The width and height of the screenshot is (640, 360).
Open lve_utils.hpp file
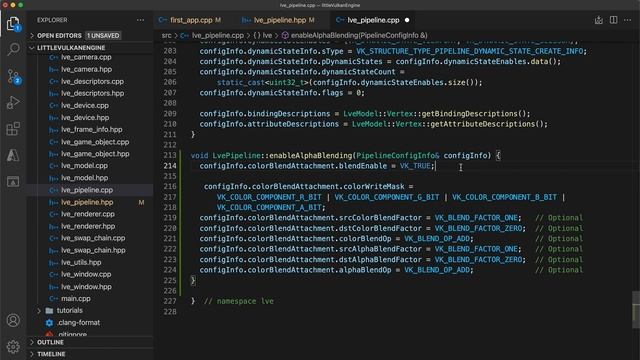(x=81, y=262)
